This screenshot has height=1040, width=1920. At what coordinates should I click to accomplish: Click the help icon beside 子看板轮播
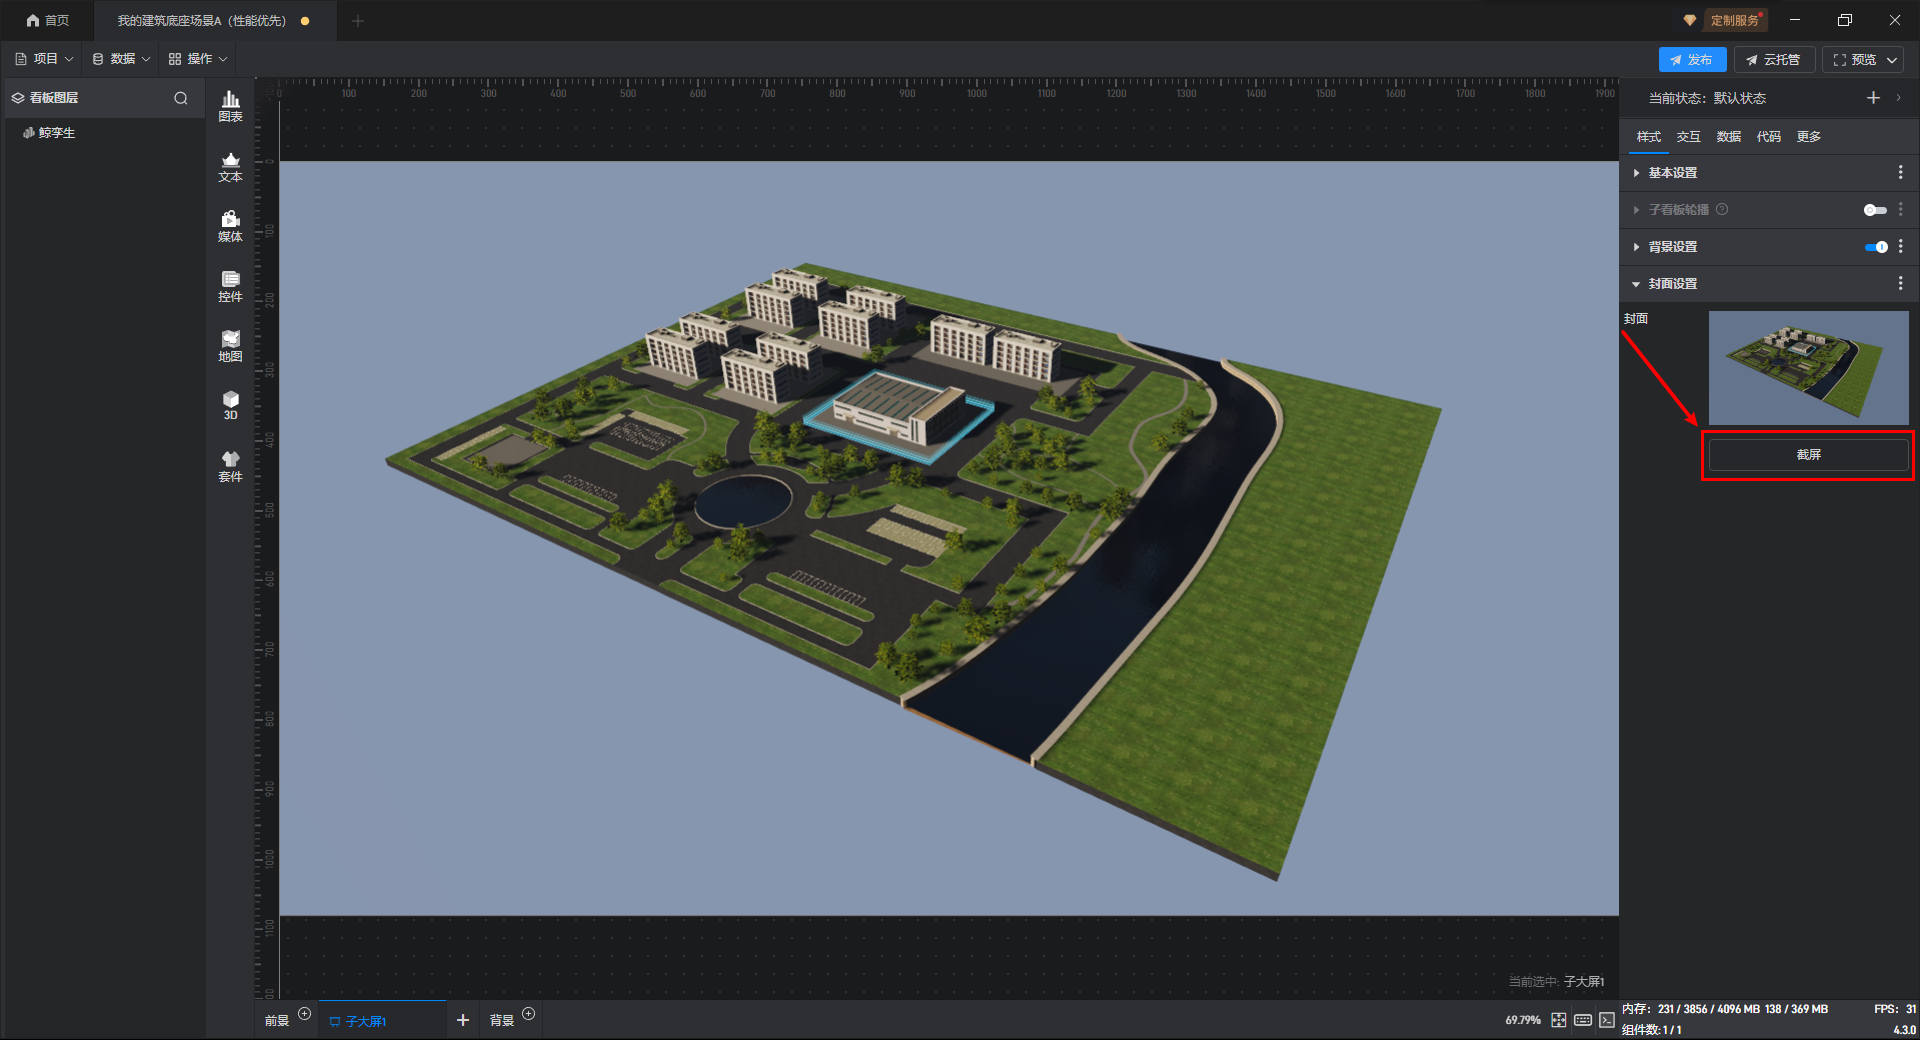pyautogui.click(x=1722, y=210)
